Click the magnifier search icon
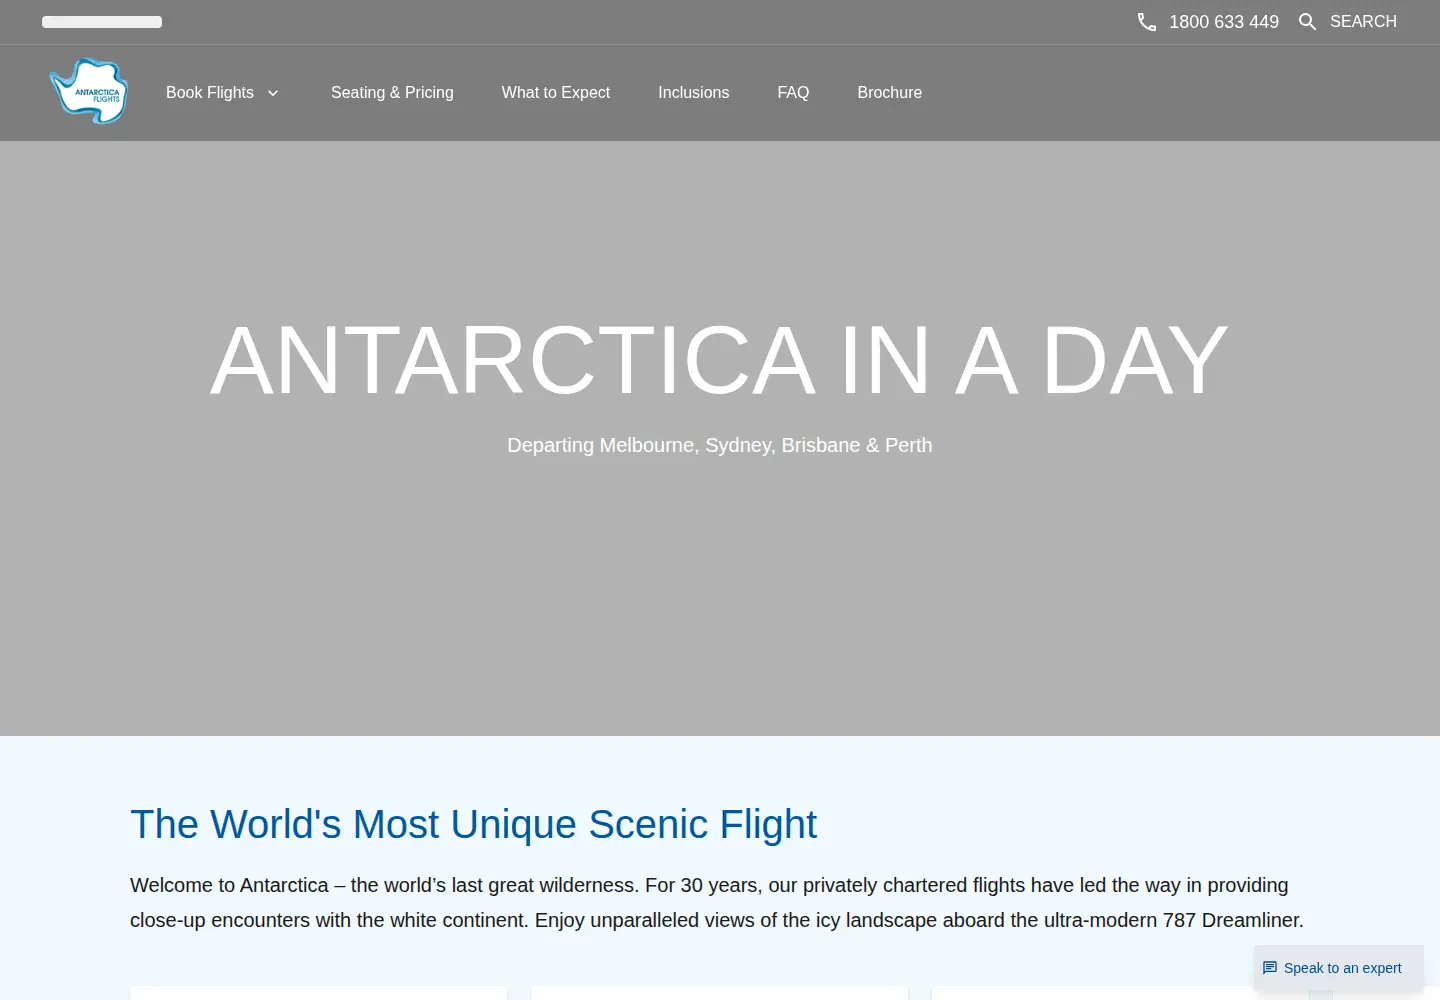Screen dimensions: 1440x1000 pyautogui.click(x=1307, y=22)
